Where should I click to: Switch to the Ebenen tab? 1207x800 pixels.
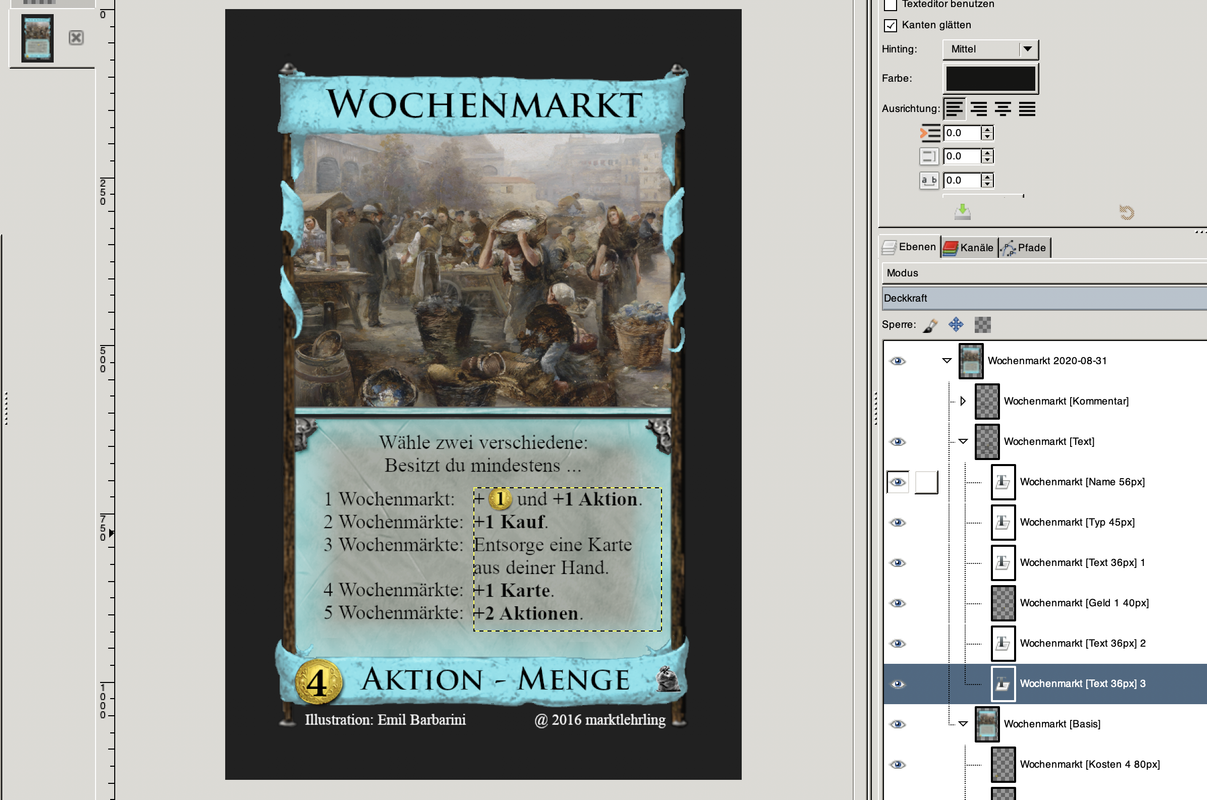pyautogui.click(x=910, y=247)
